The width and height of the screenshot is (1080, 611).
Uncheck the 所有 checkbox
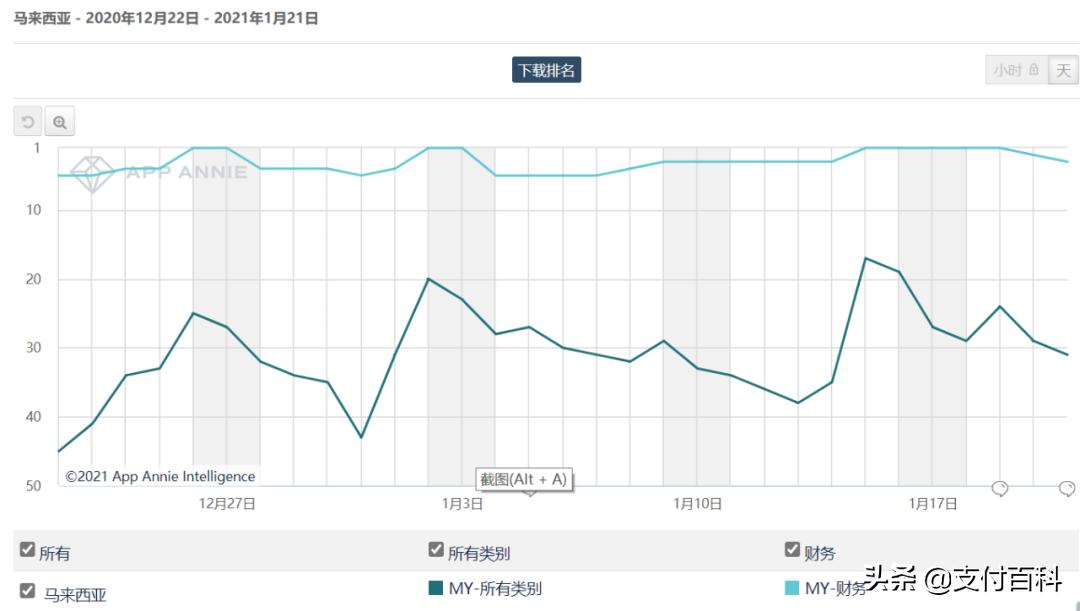(x=28, y=549)
